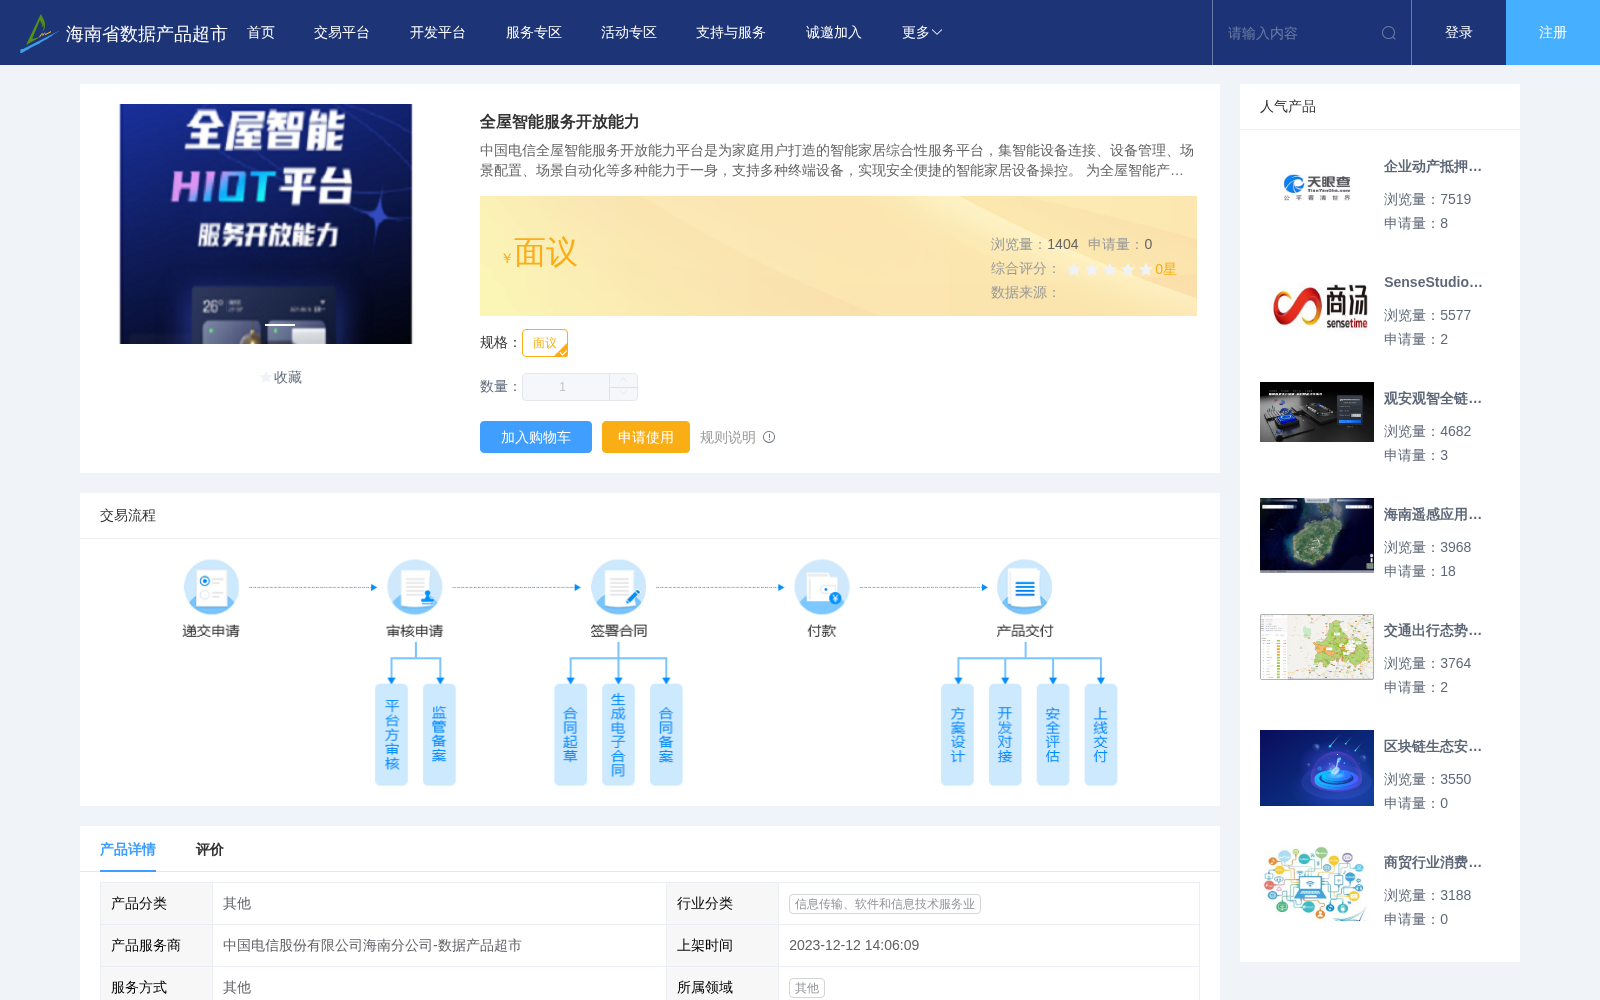Open 诚邀加入 navigation item
The width and height of the screenshot is (1600, 1000).
point(834,33)
